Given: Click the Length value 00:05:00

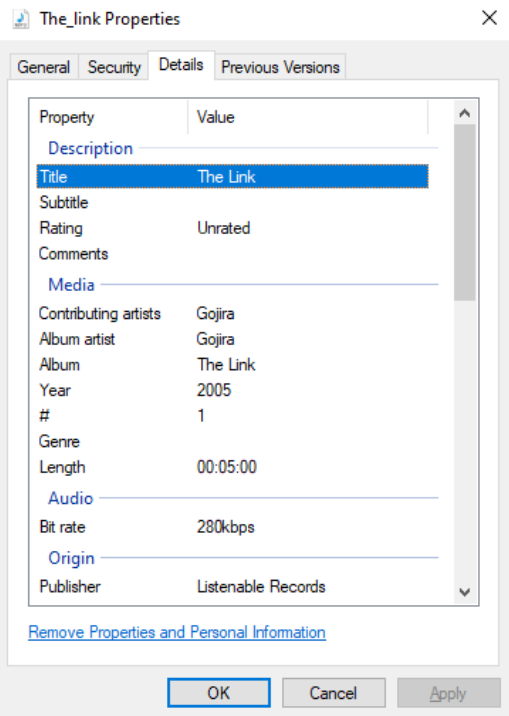Looking at the screenshot, I should click(227, 467).
